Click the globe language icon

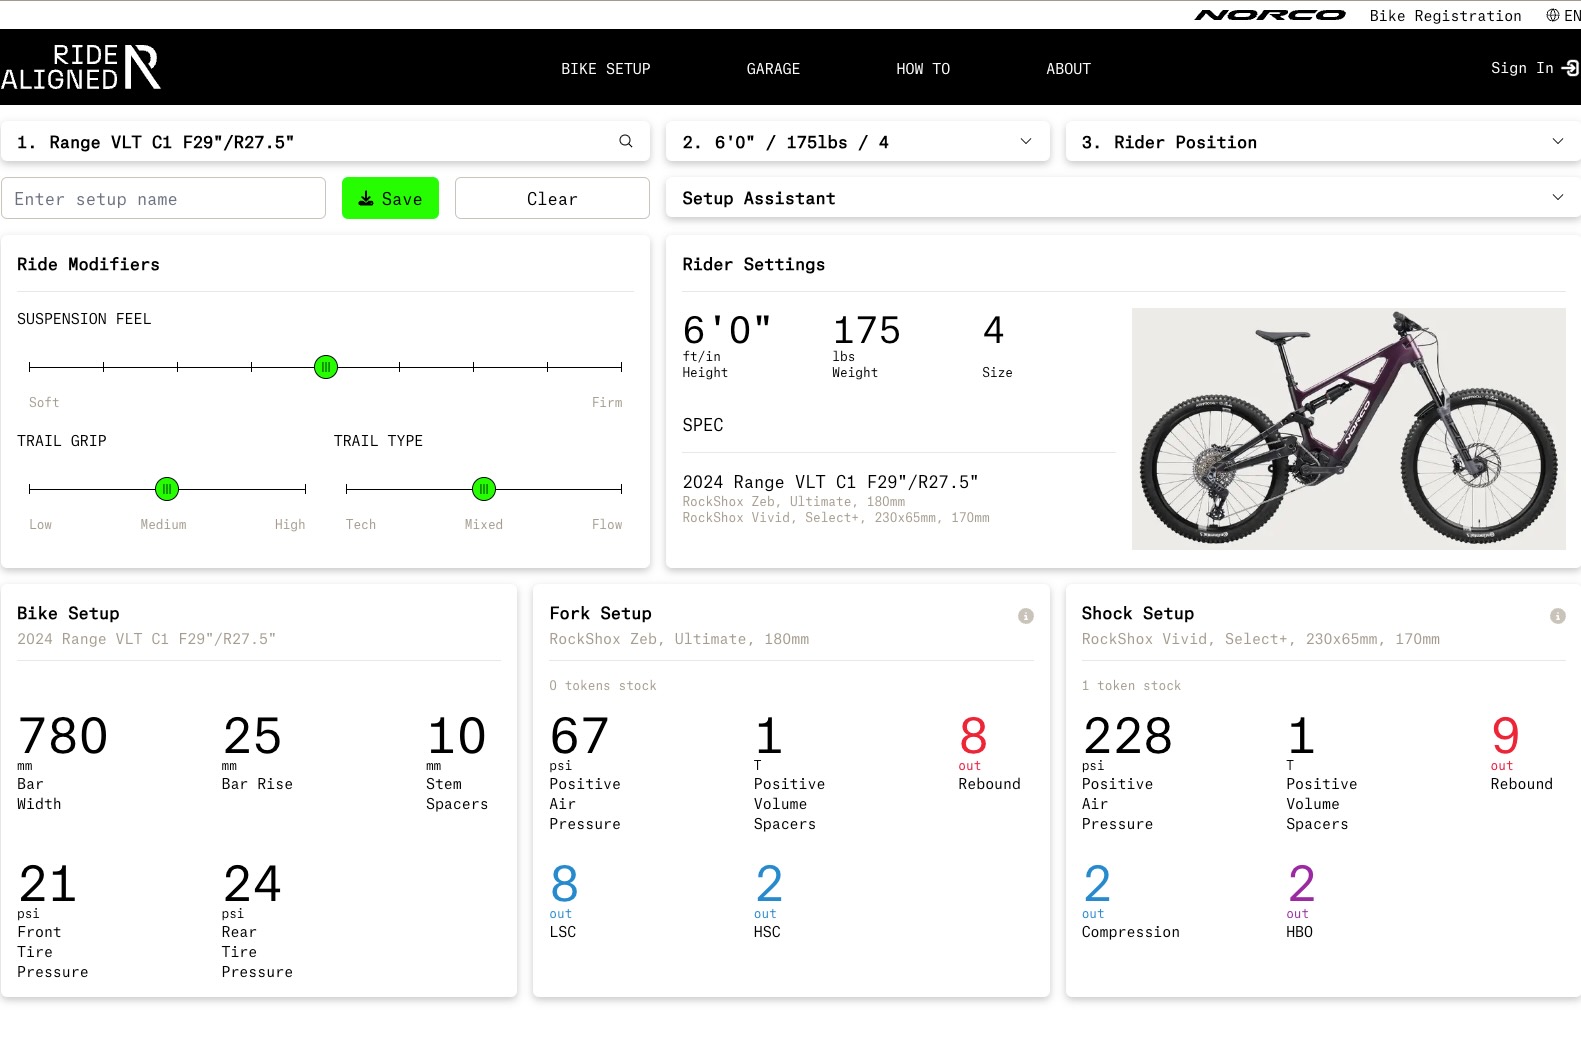1552,15
